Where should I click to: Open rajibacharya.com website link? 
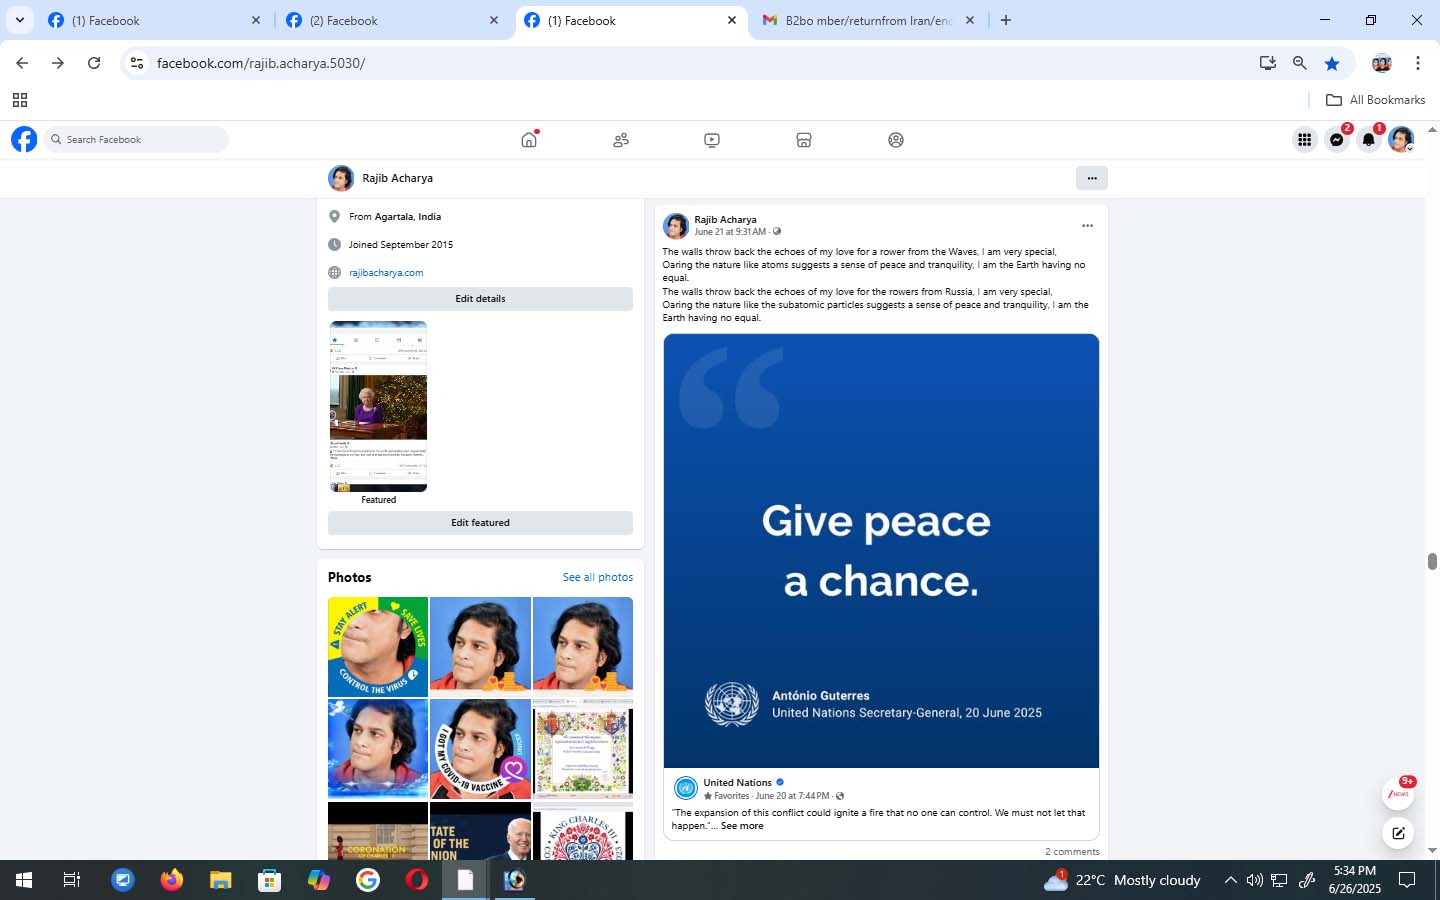point(386,273)
